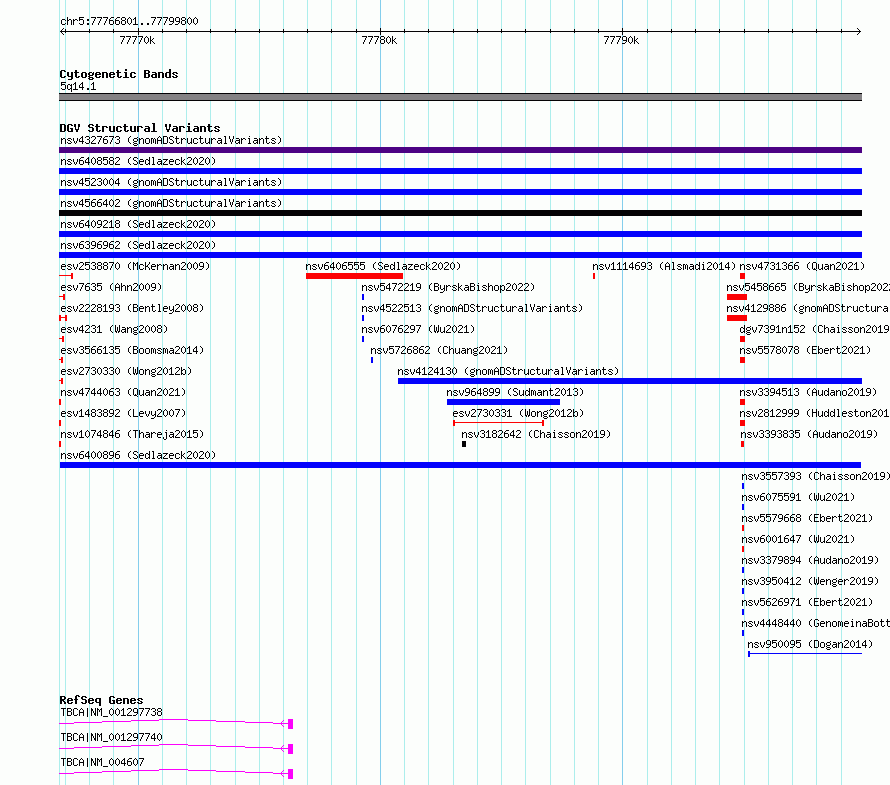Click the blue nsv964899 Sudmant2013 bar

[x=503, y=402]
